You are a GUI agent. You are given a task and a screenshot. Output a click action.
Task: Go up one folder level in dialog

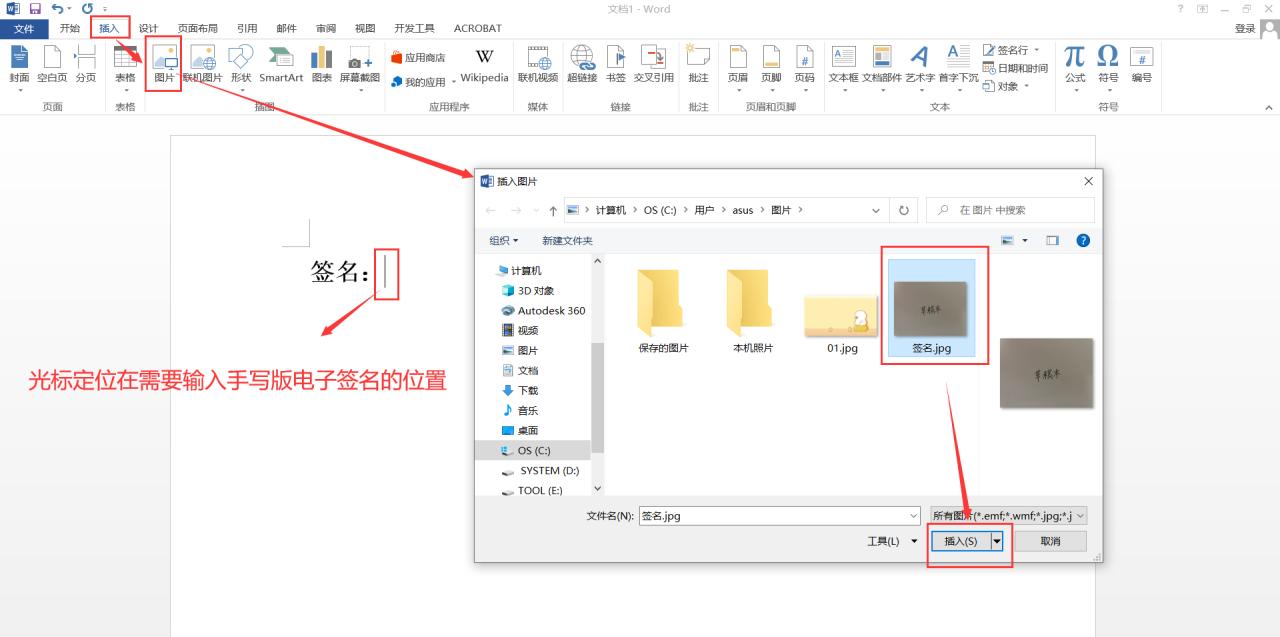pos(553,210)
